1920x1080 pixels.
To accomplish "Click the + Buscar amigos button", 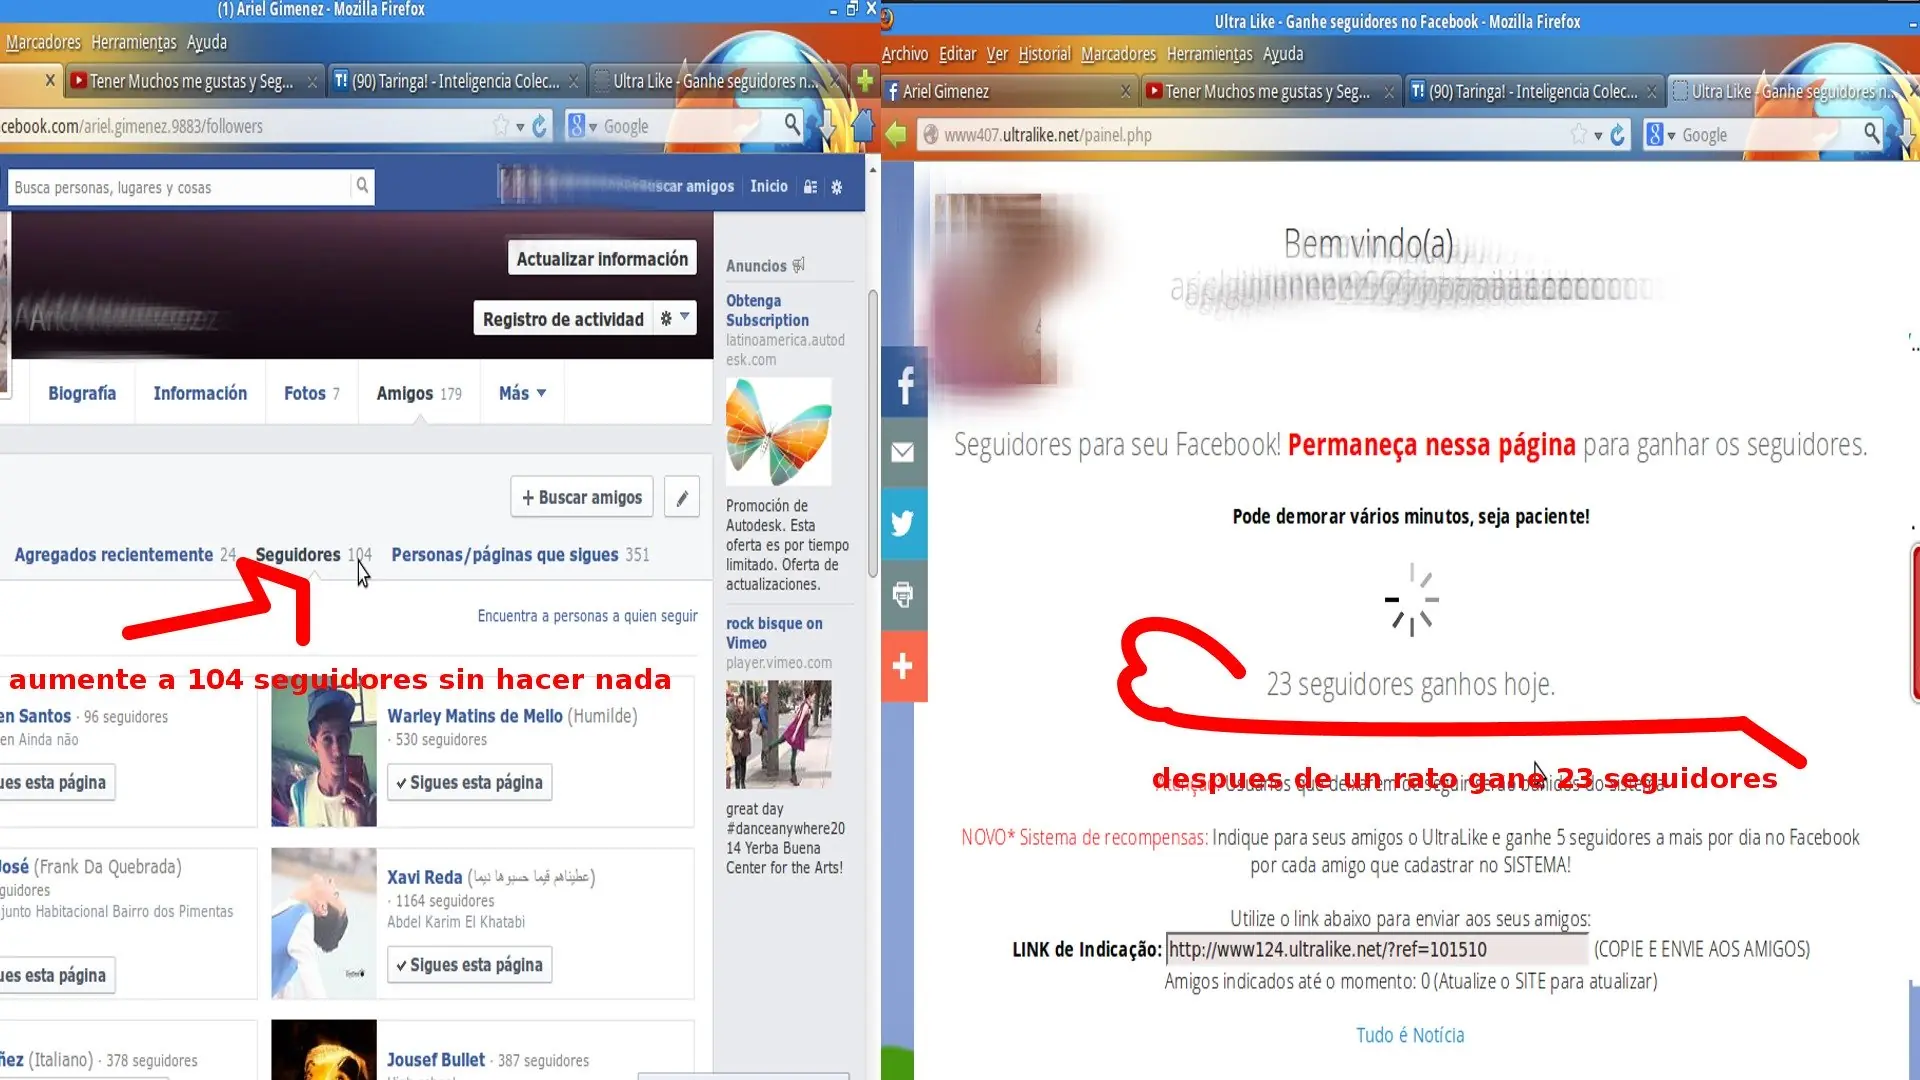I will click(x=582, y=497).
